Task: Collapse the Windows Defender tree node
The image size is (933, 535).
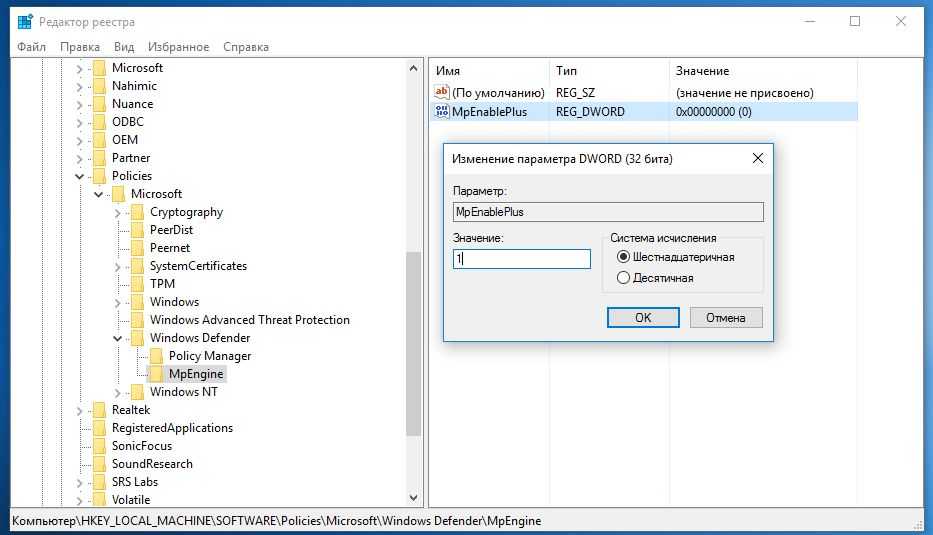Action: [x=117, y=338]
